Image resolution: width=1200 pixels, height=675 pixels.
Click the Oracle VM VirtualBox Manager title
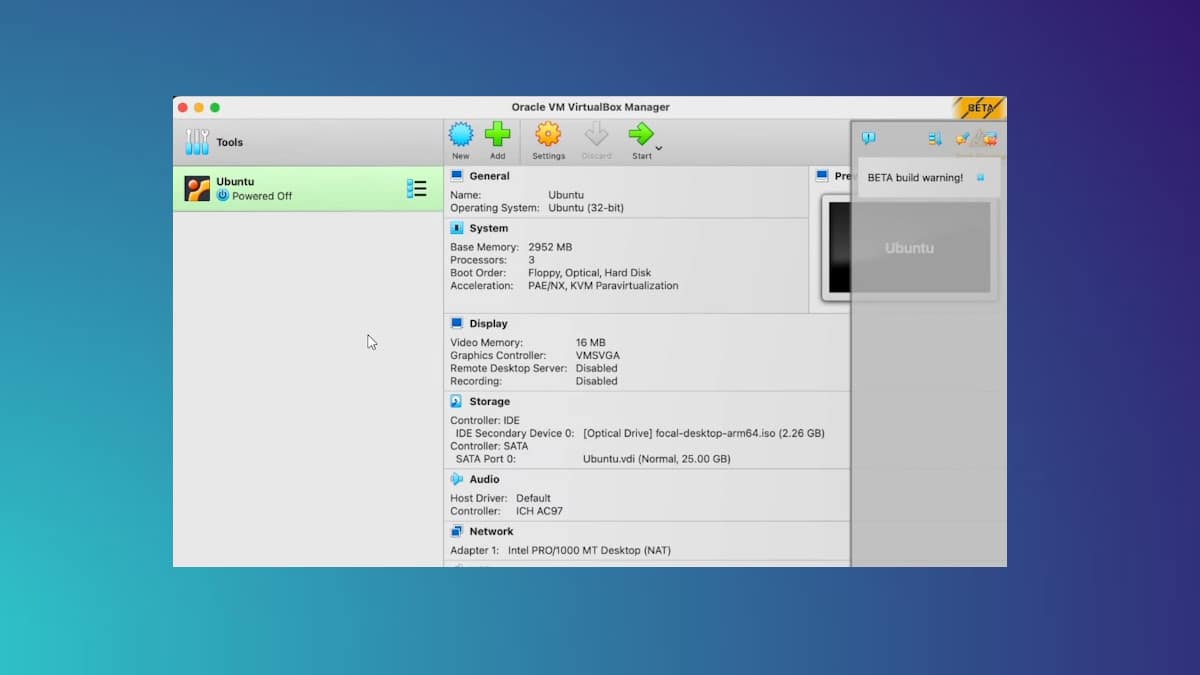coord(590,107)
